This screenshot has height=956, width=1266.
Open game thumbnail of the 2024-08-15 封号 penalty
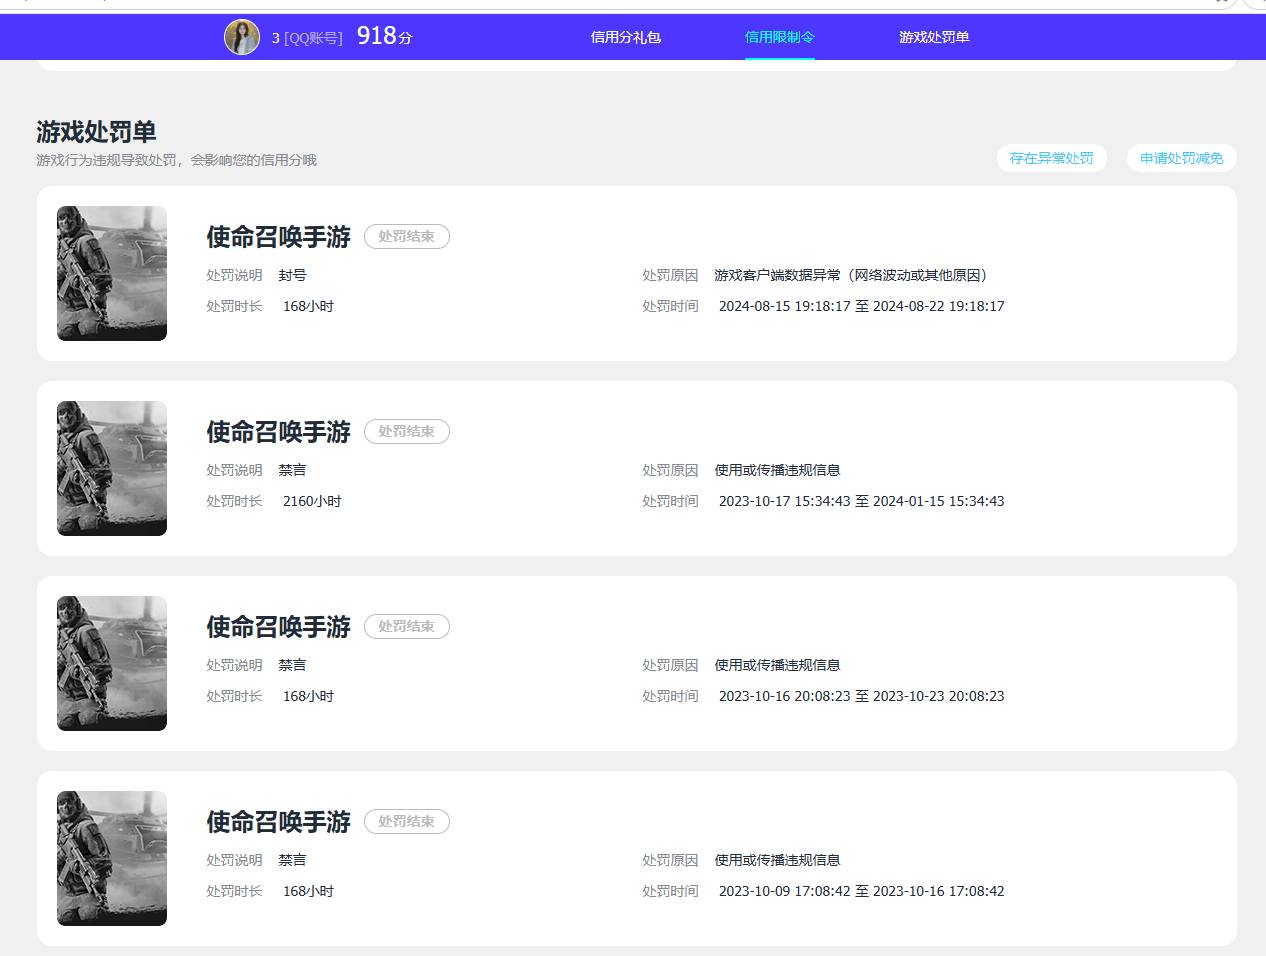pos(112,273)
